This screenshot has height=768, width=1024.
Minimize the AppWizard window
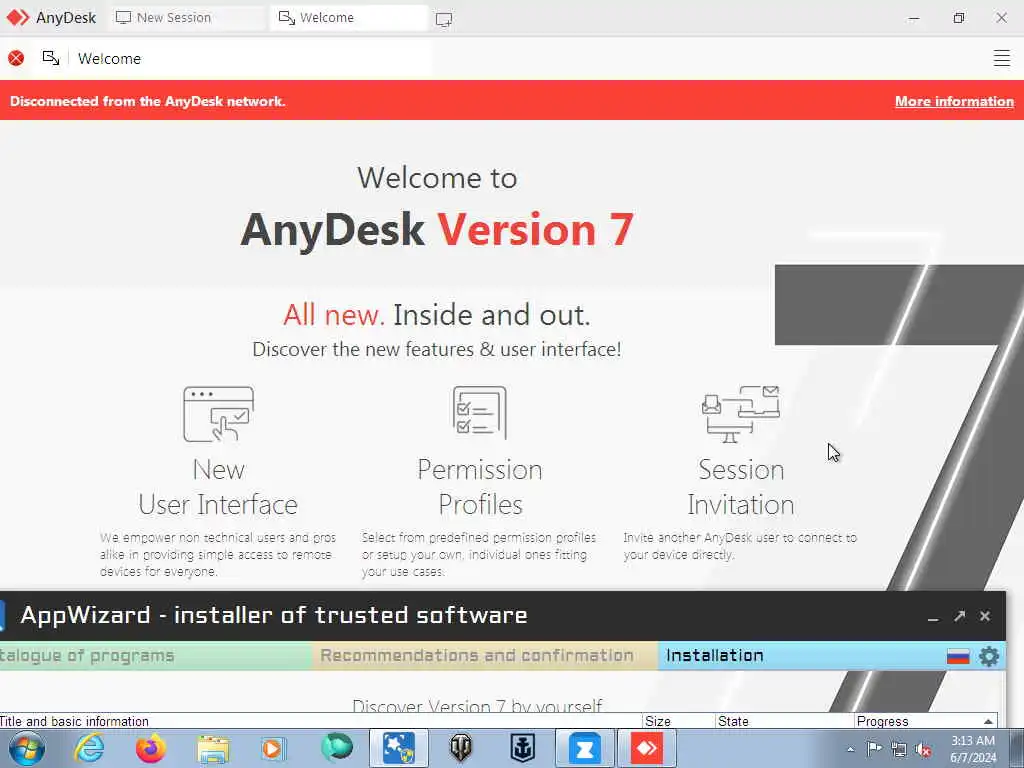click(x=933, y=616)
